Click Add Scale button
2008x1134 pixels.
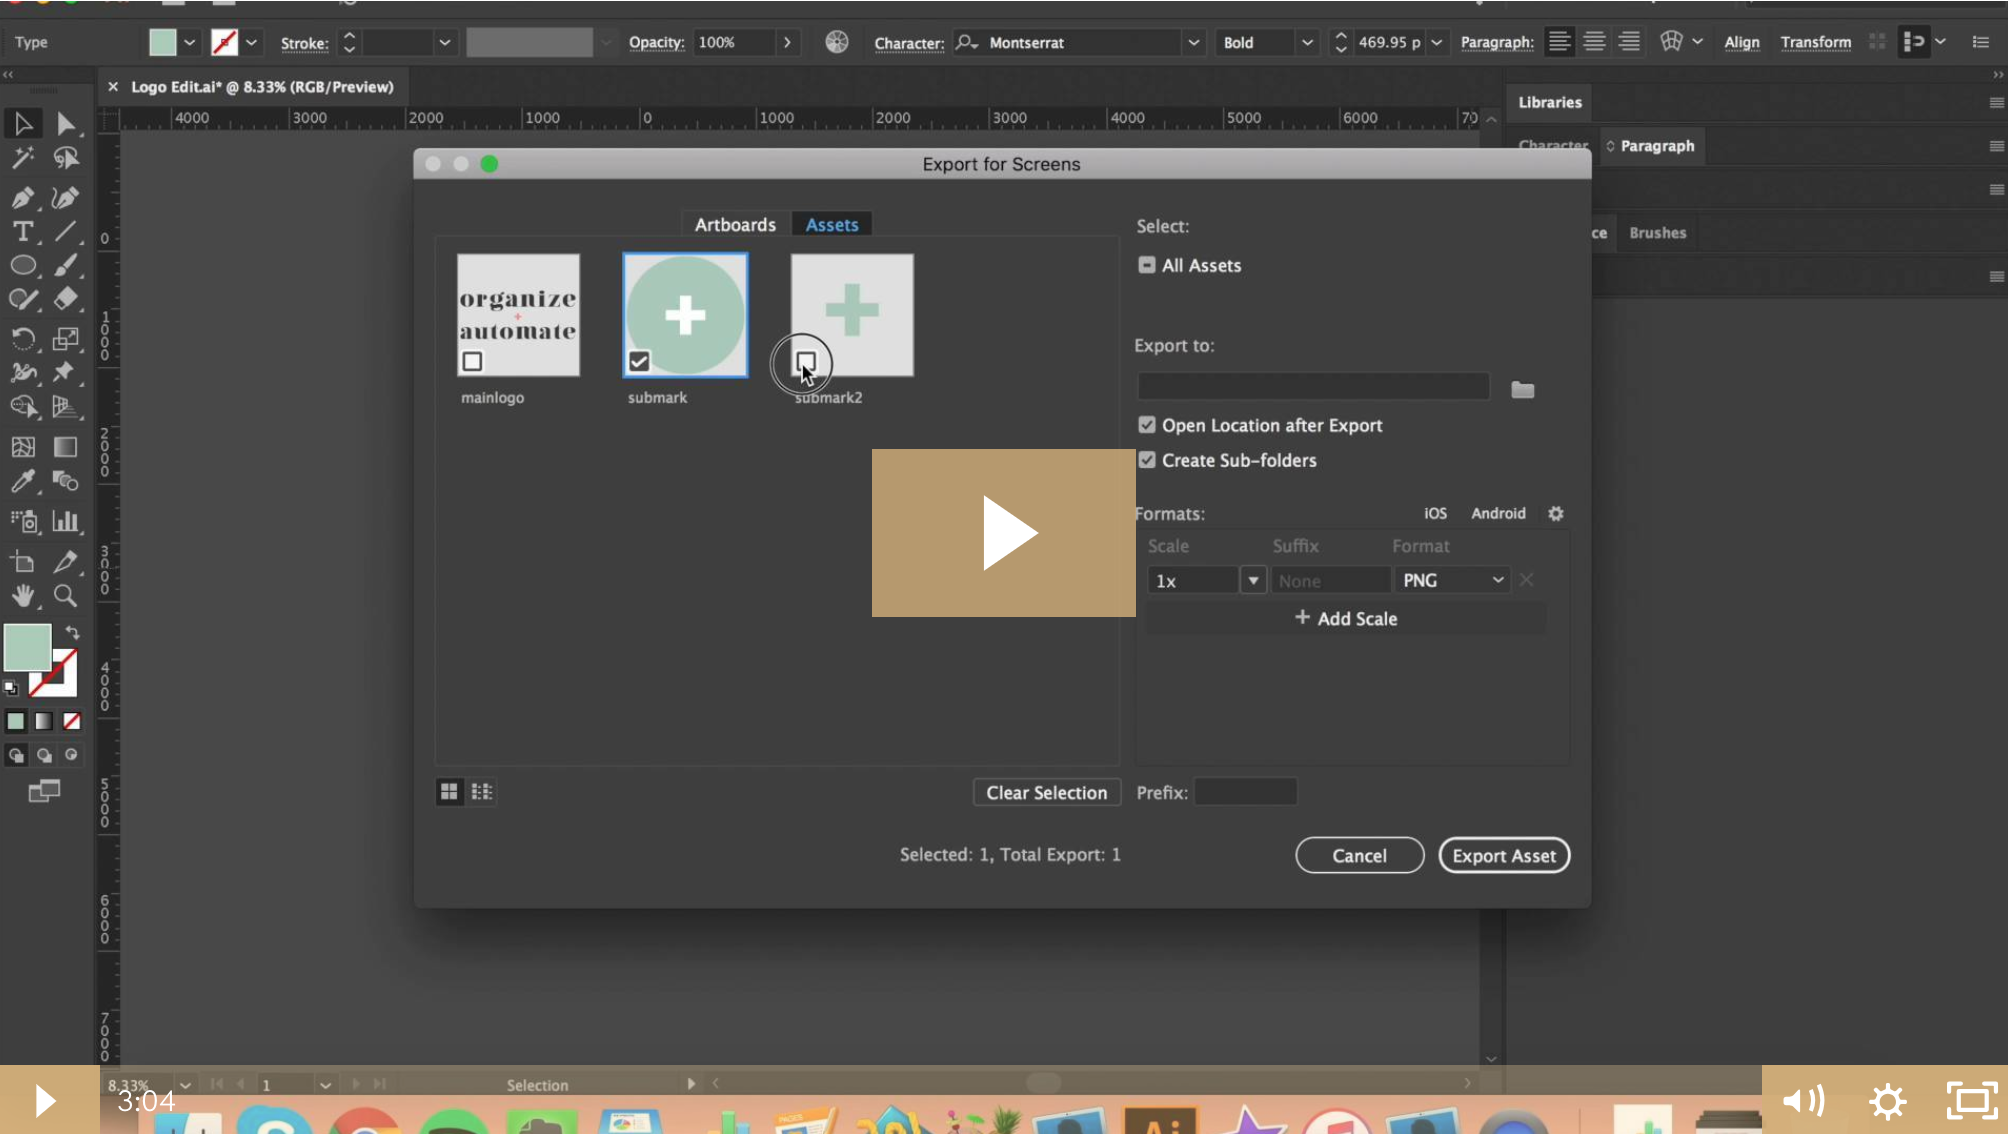pos(1345,618)
